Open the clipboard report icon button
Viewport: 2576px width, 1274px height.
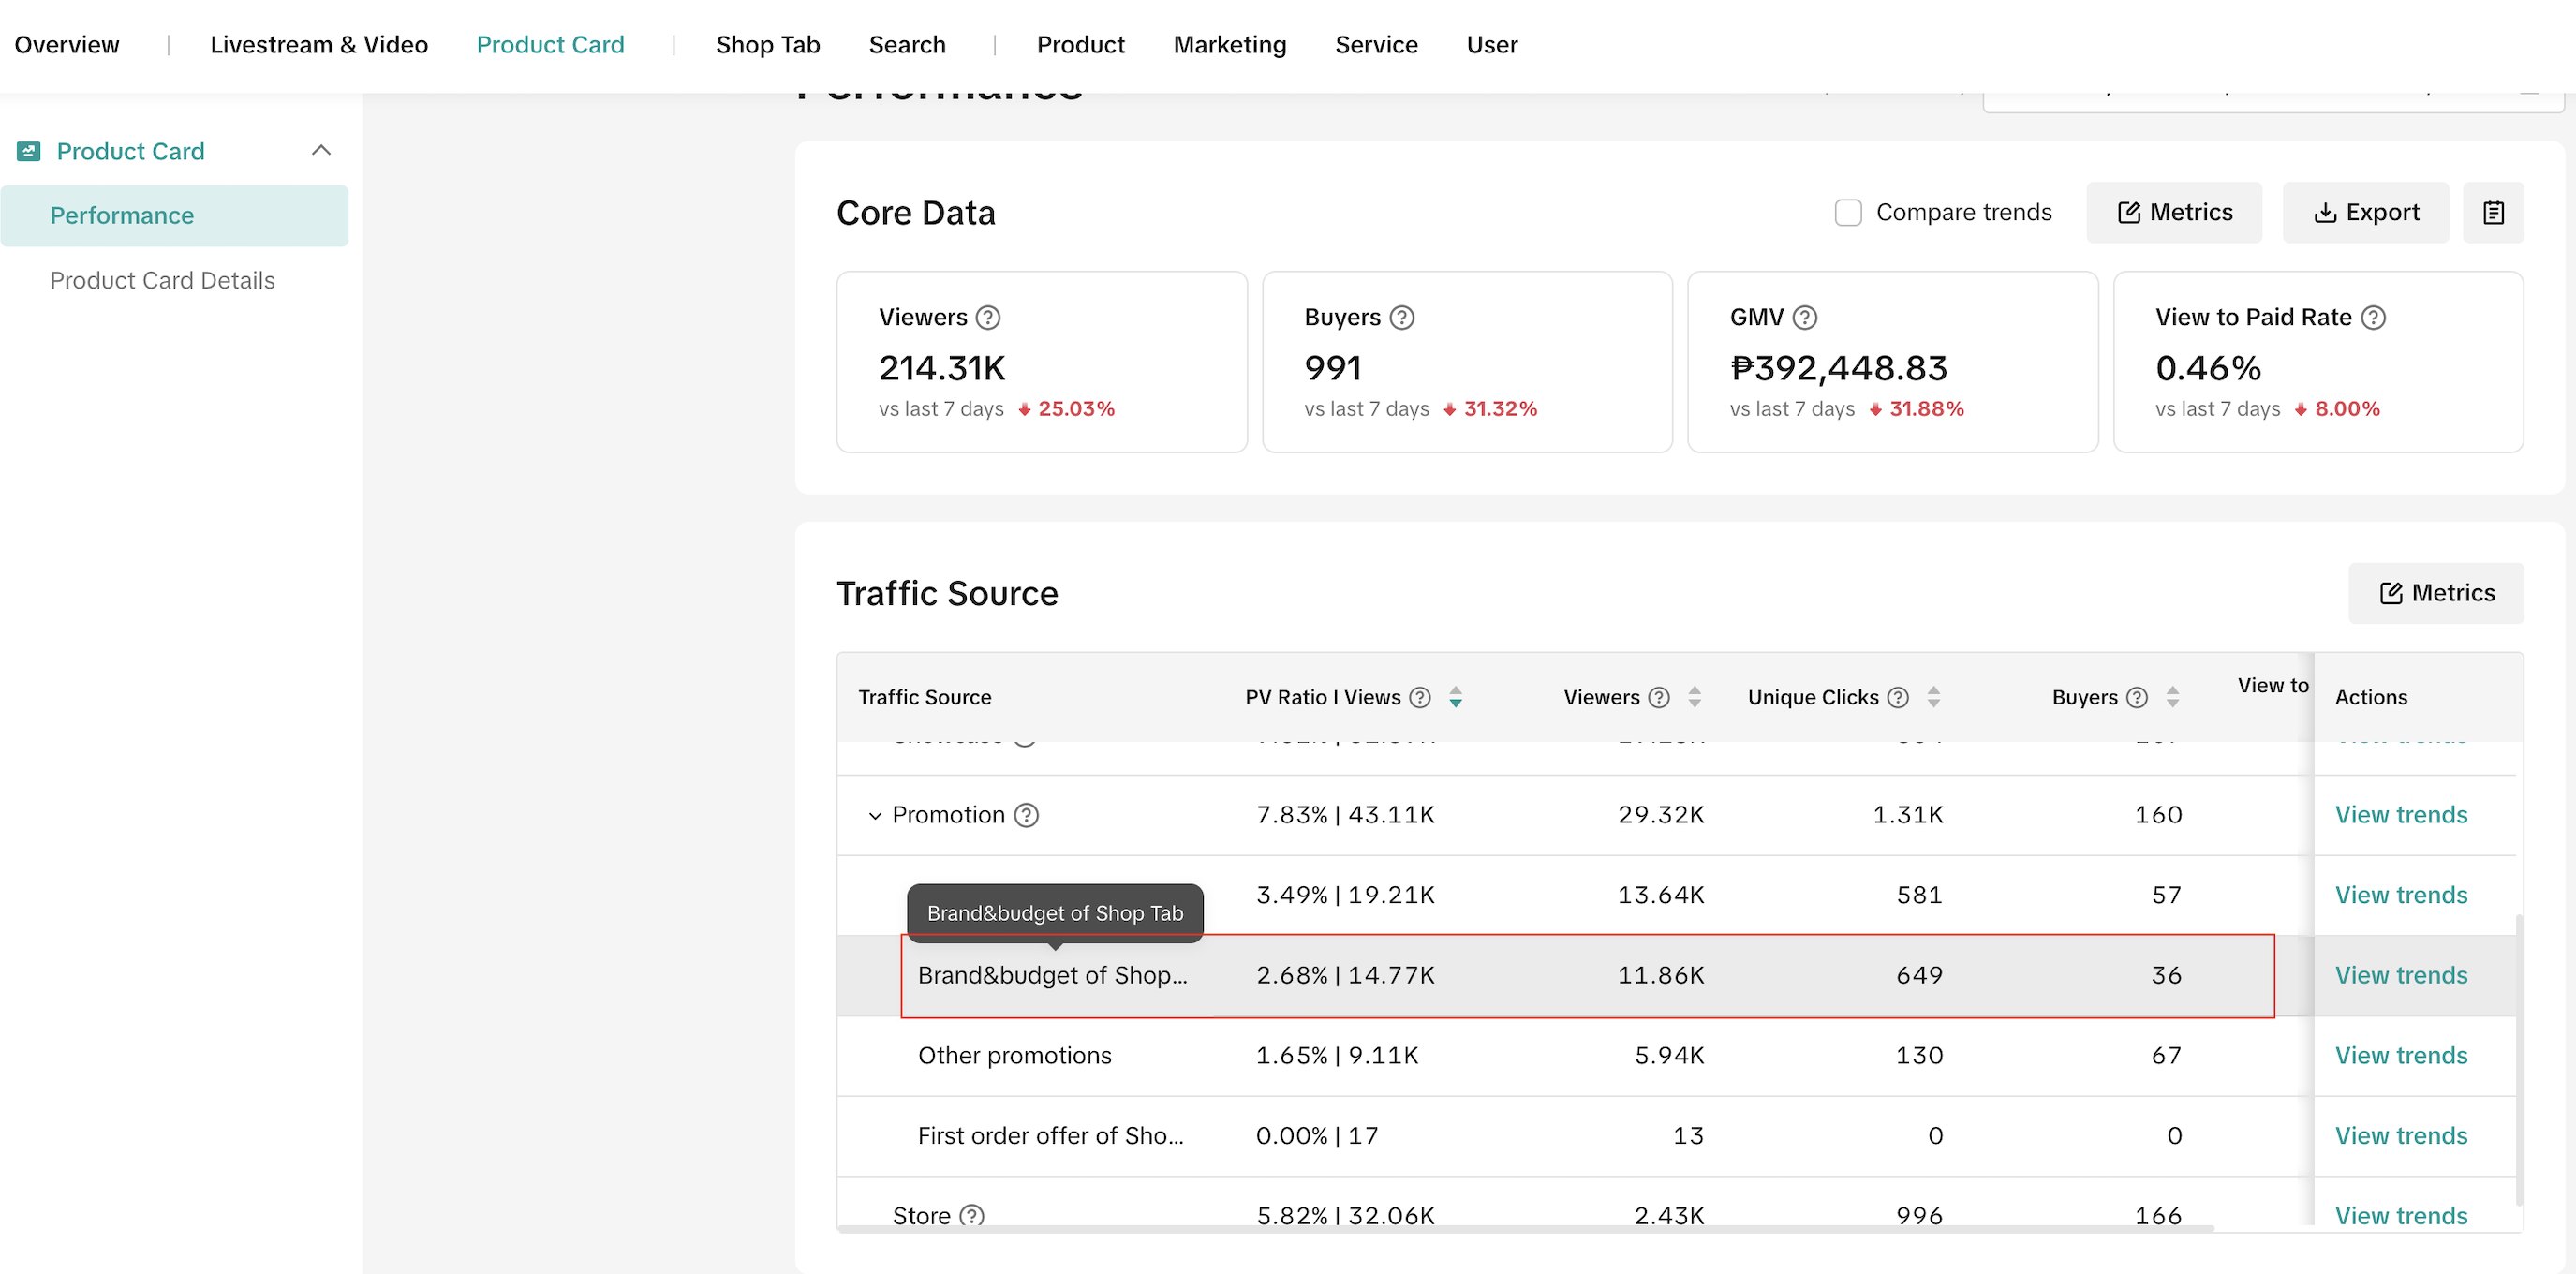click(x=2493, y=212)
